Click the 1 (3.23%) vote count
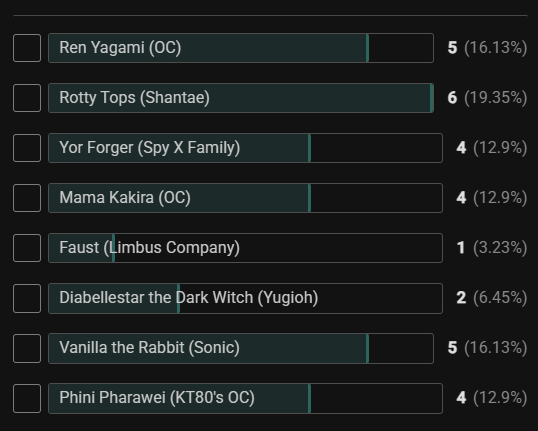The height and width of the screenshot is (431, 538). click(x=492, y=248)
